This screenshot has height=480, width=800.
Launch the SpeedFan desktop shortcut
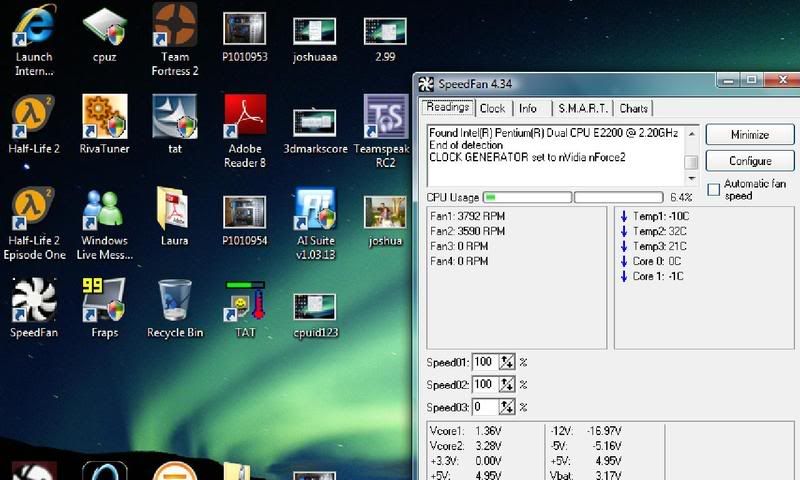34,308
